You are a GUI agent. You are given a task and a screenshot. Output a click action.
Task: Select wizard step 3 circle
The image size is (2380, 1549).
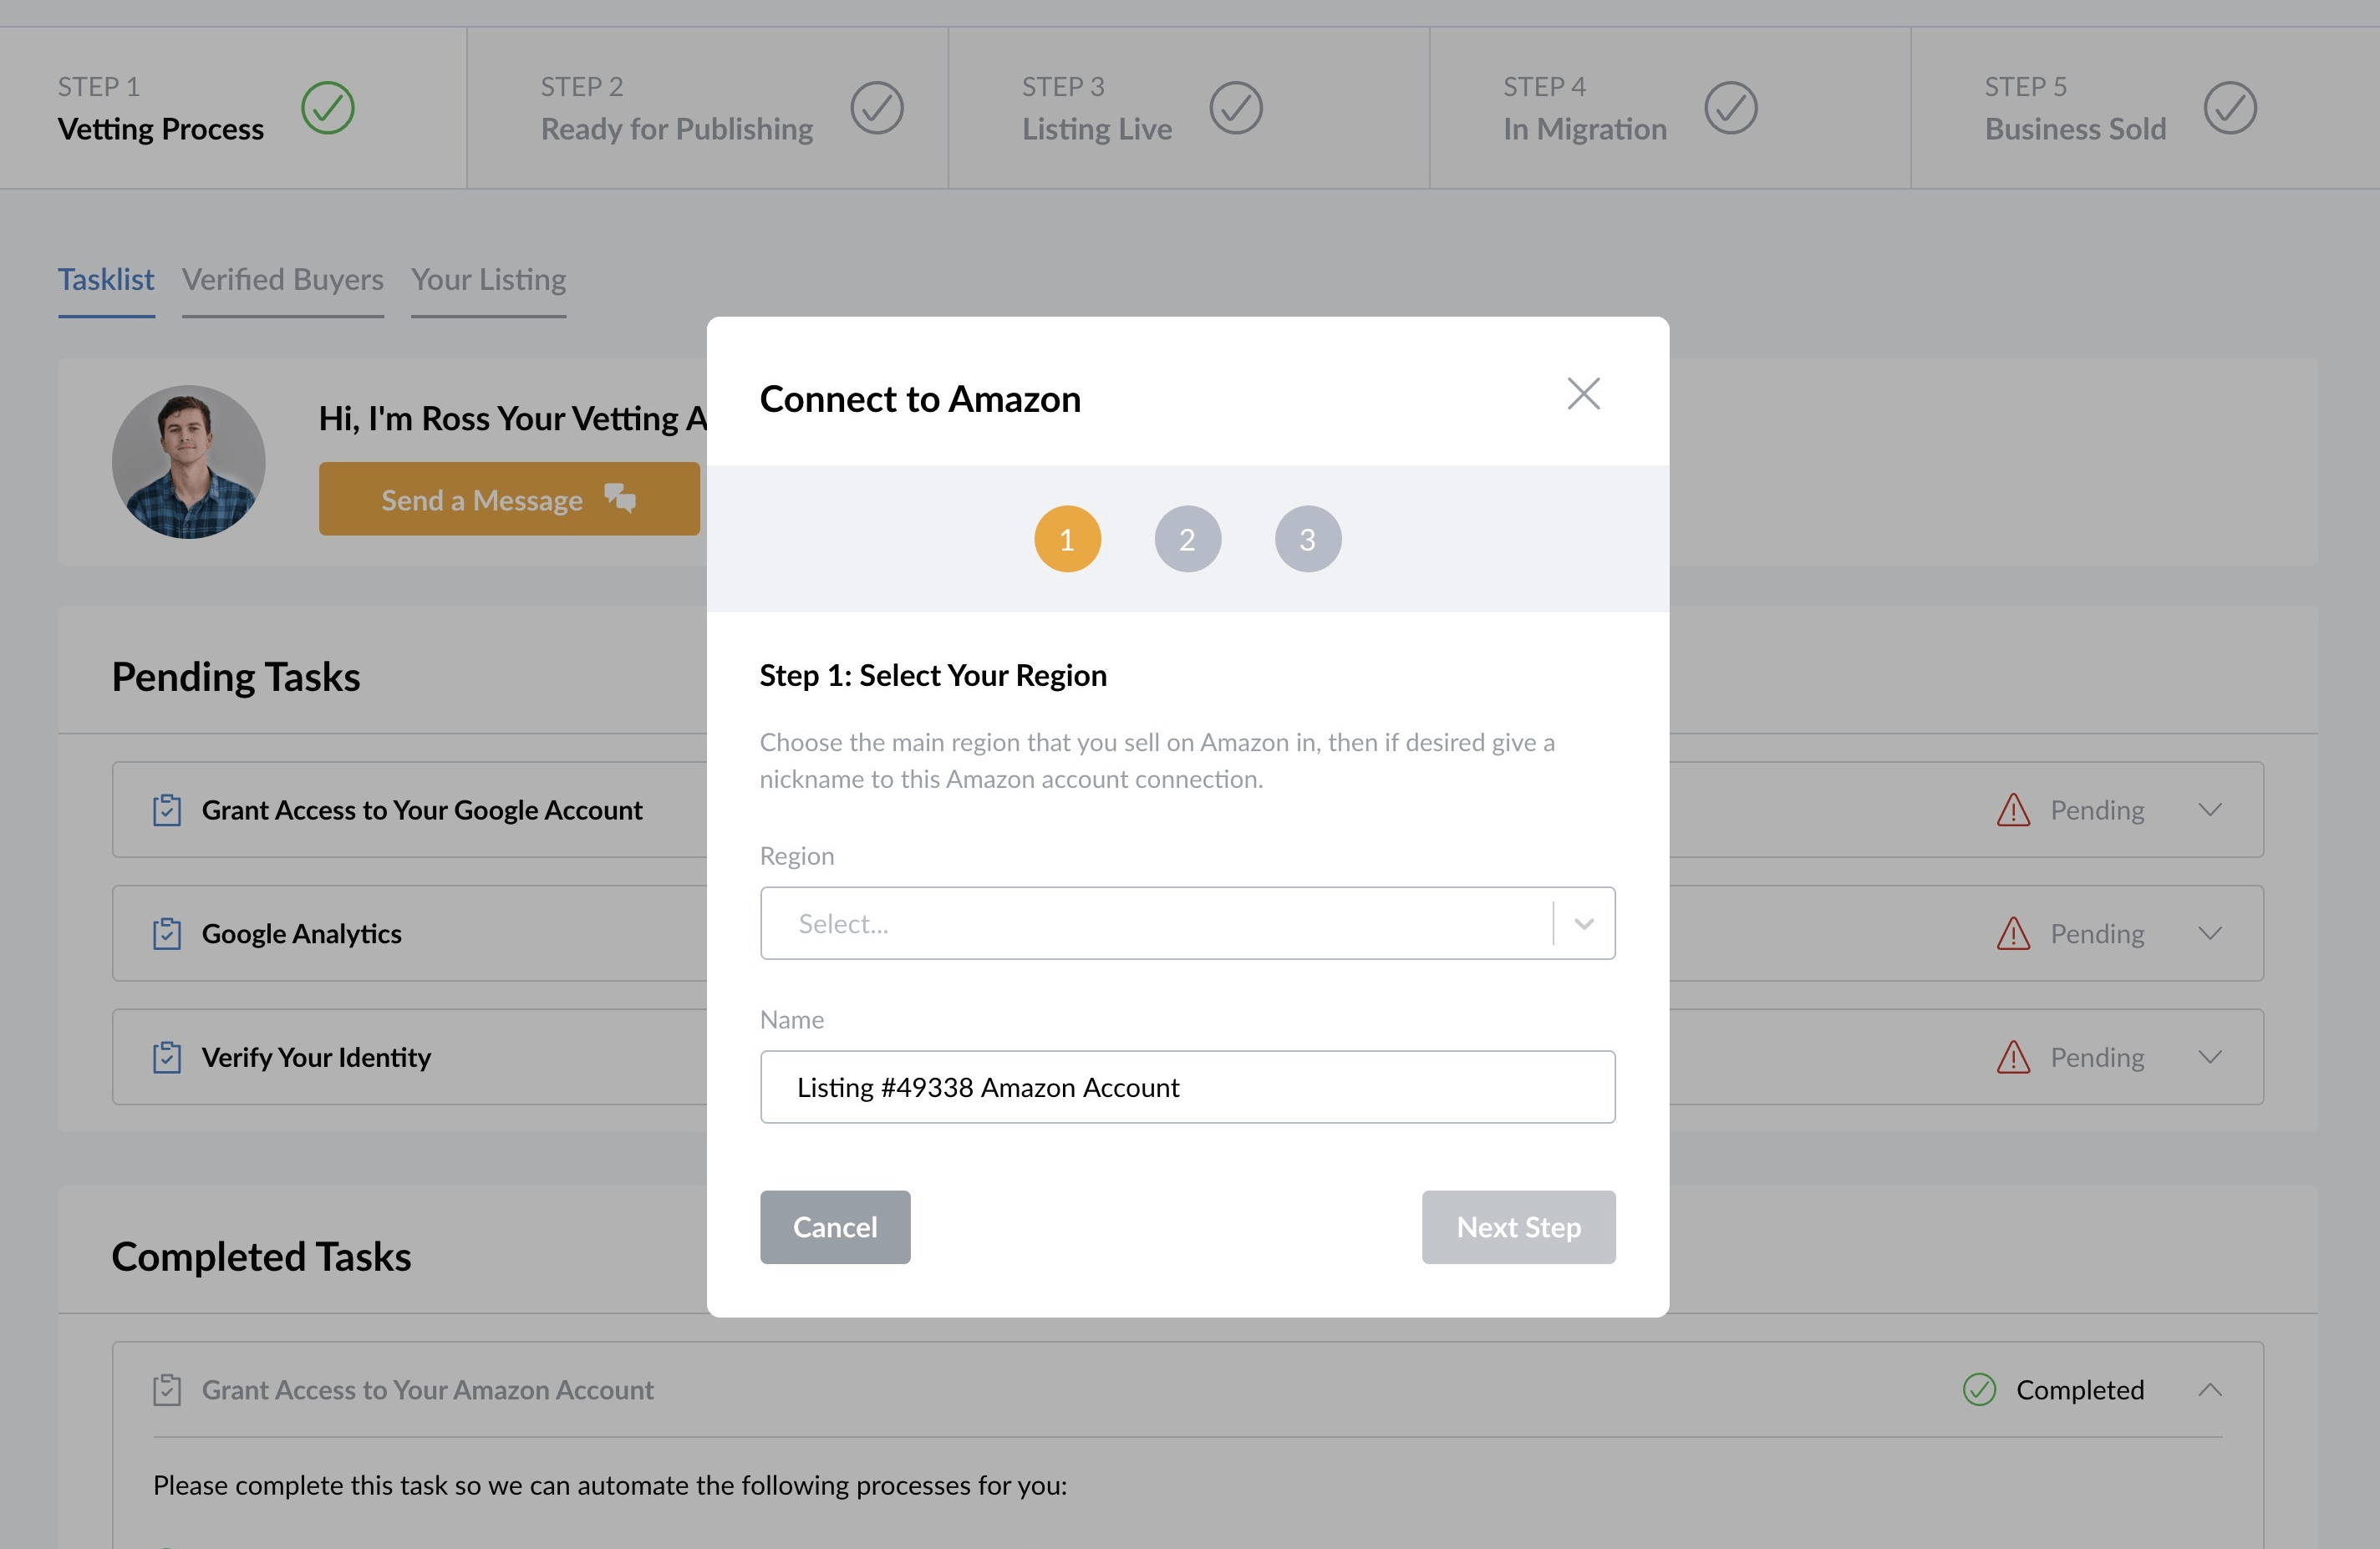[1307, 539]
